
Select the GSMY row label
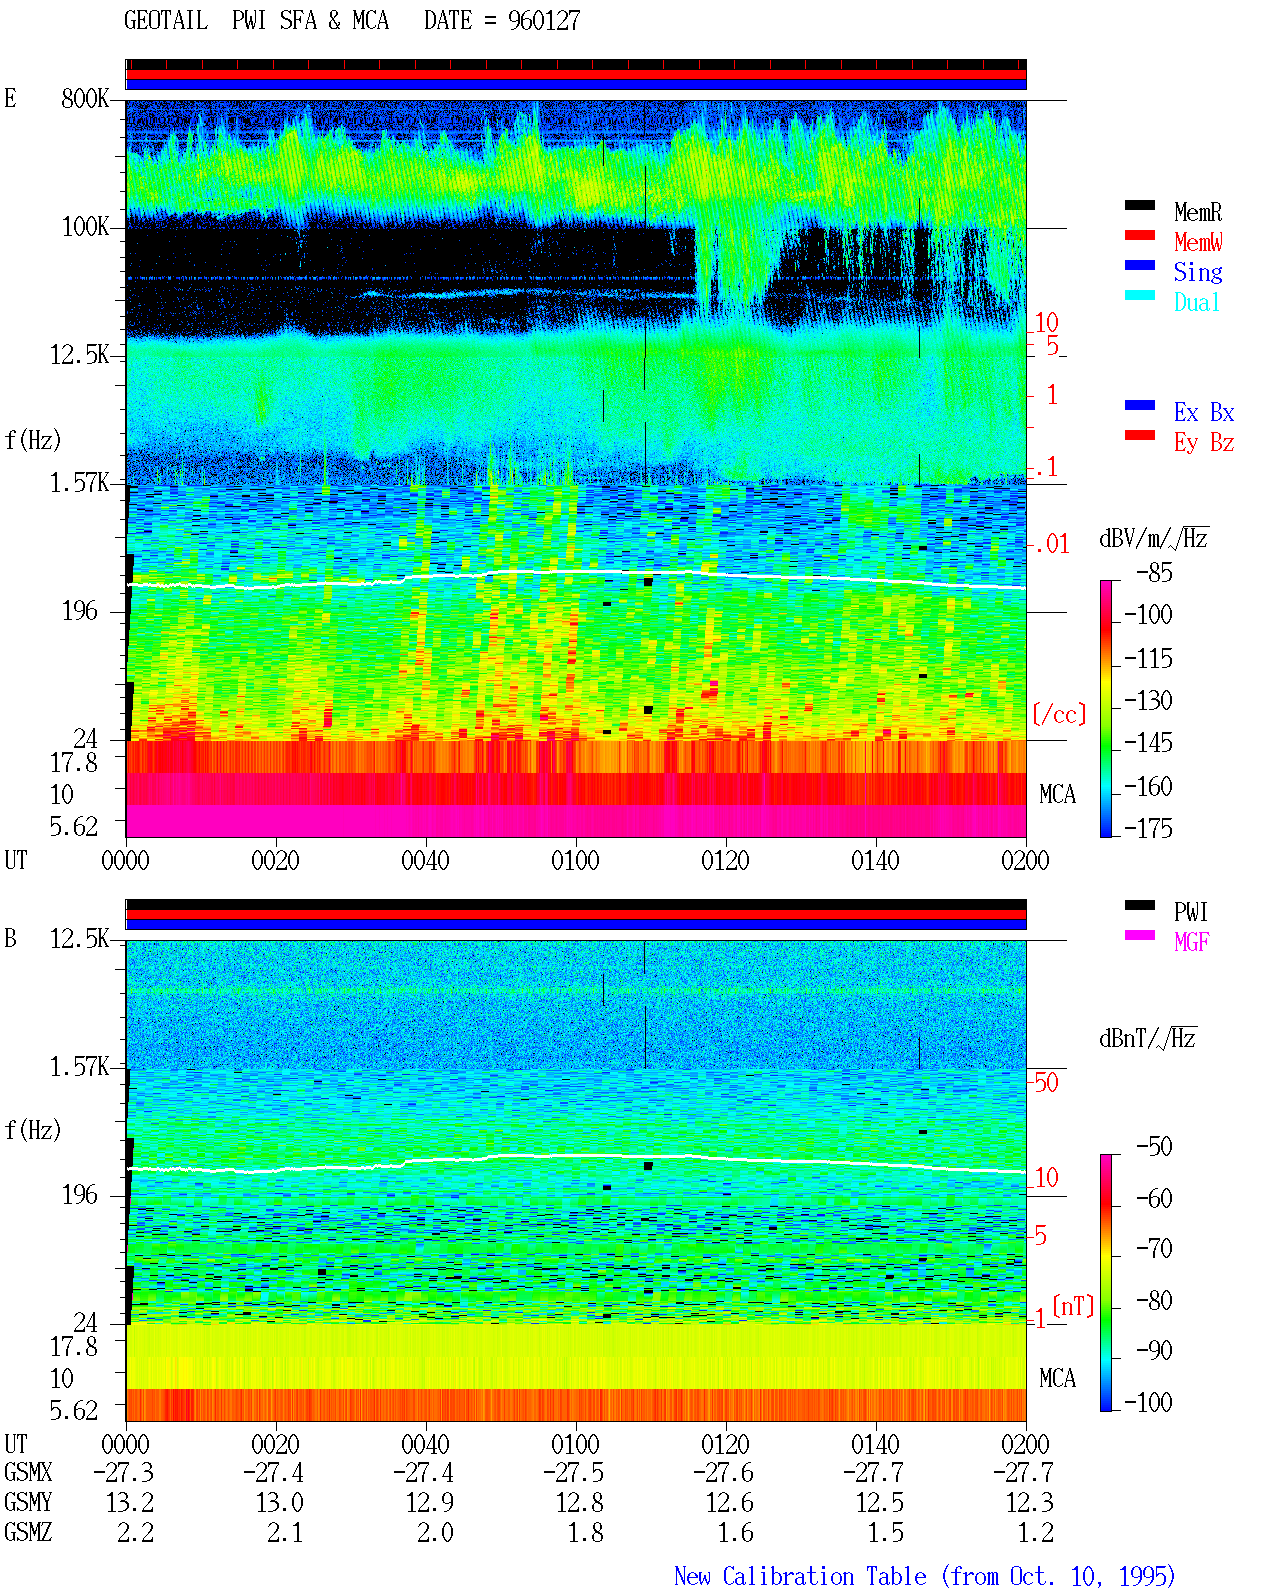28,1503
